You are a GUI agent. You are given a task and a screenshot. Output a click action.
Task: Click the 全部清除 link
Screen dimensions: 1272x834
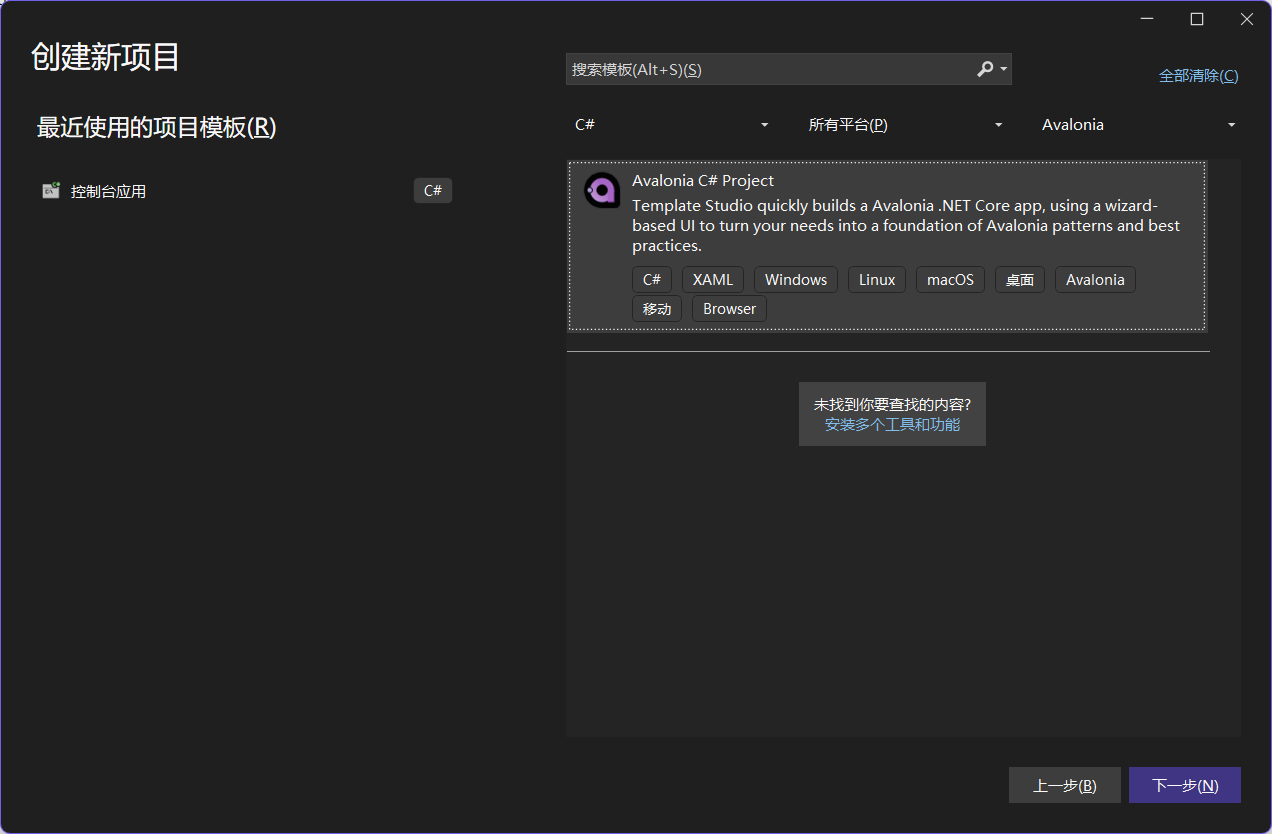click(1198, 76)
